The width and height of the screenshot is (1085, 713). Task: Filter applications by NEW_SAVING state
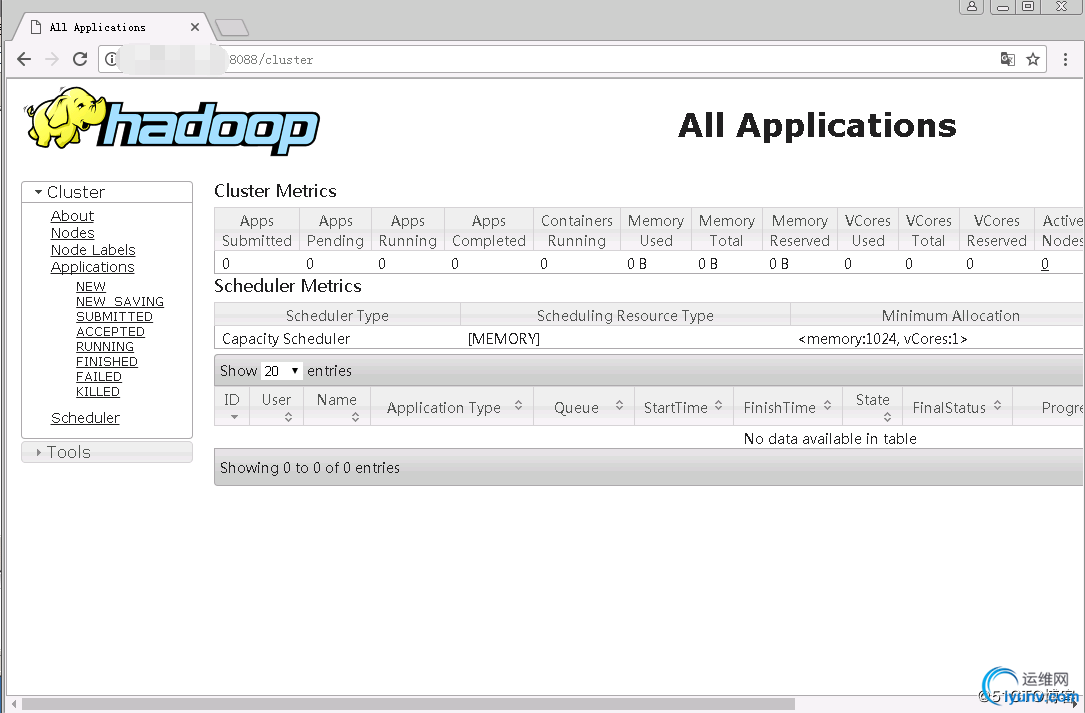click(x=120, y=302)
